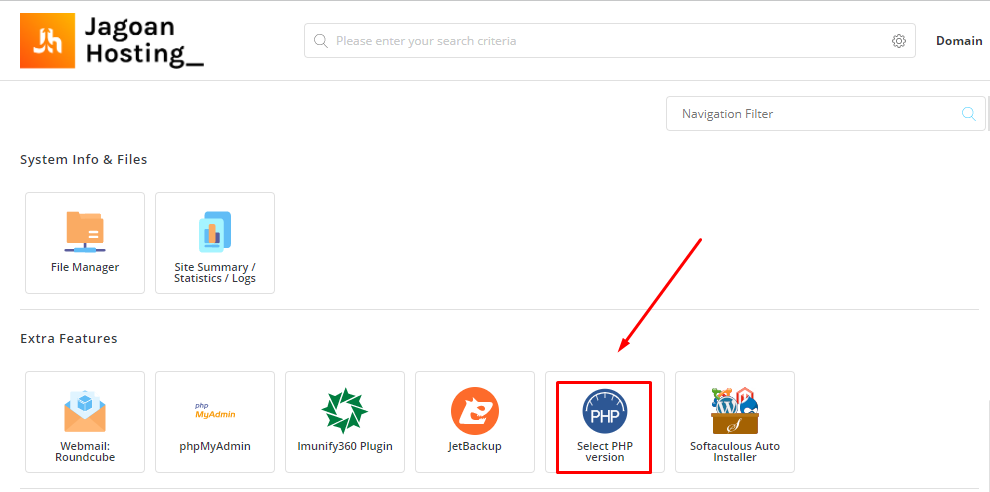Image resolution: width=990 pixels, height=492 pixels.
Task: Click the Jagoan Hosting logo
Action: [47, 40]
